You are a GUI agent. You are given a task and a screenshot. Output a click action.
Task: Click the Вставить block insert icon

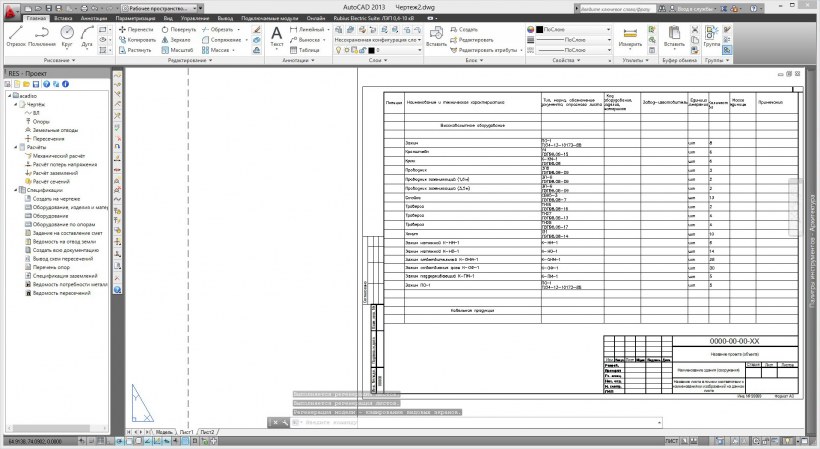pyautogui.click(x=436, y=36)
